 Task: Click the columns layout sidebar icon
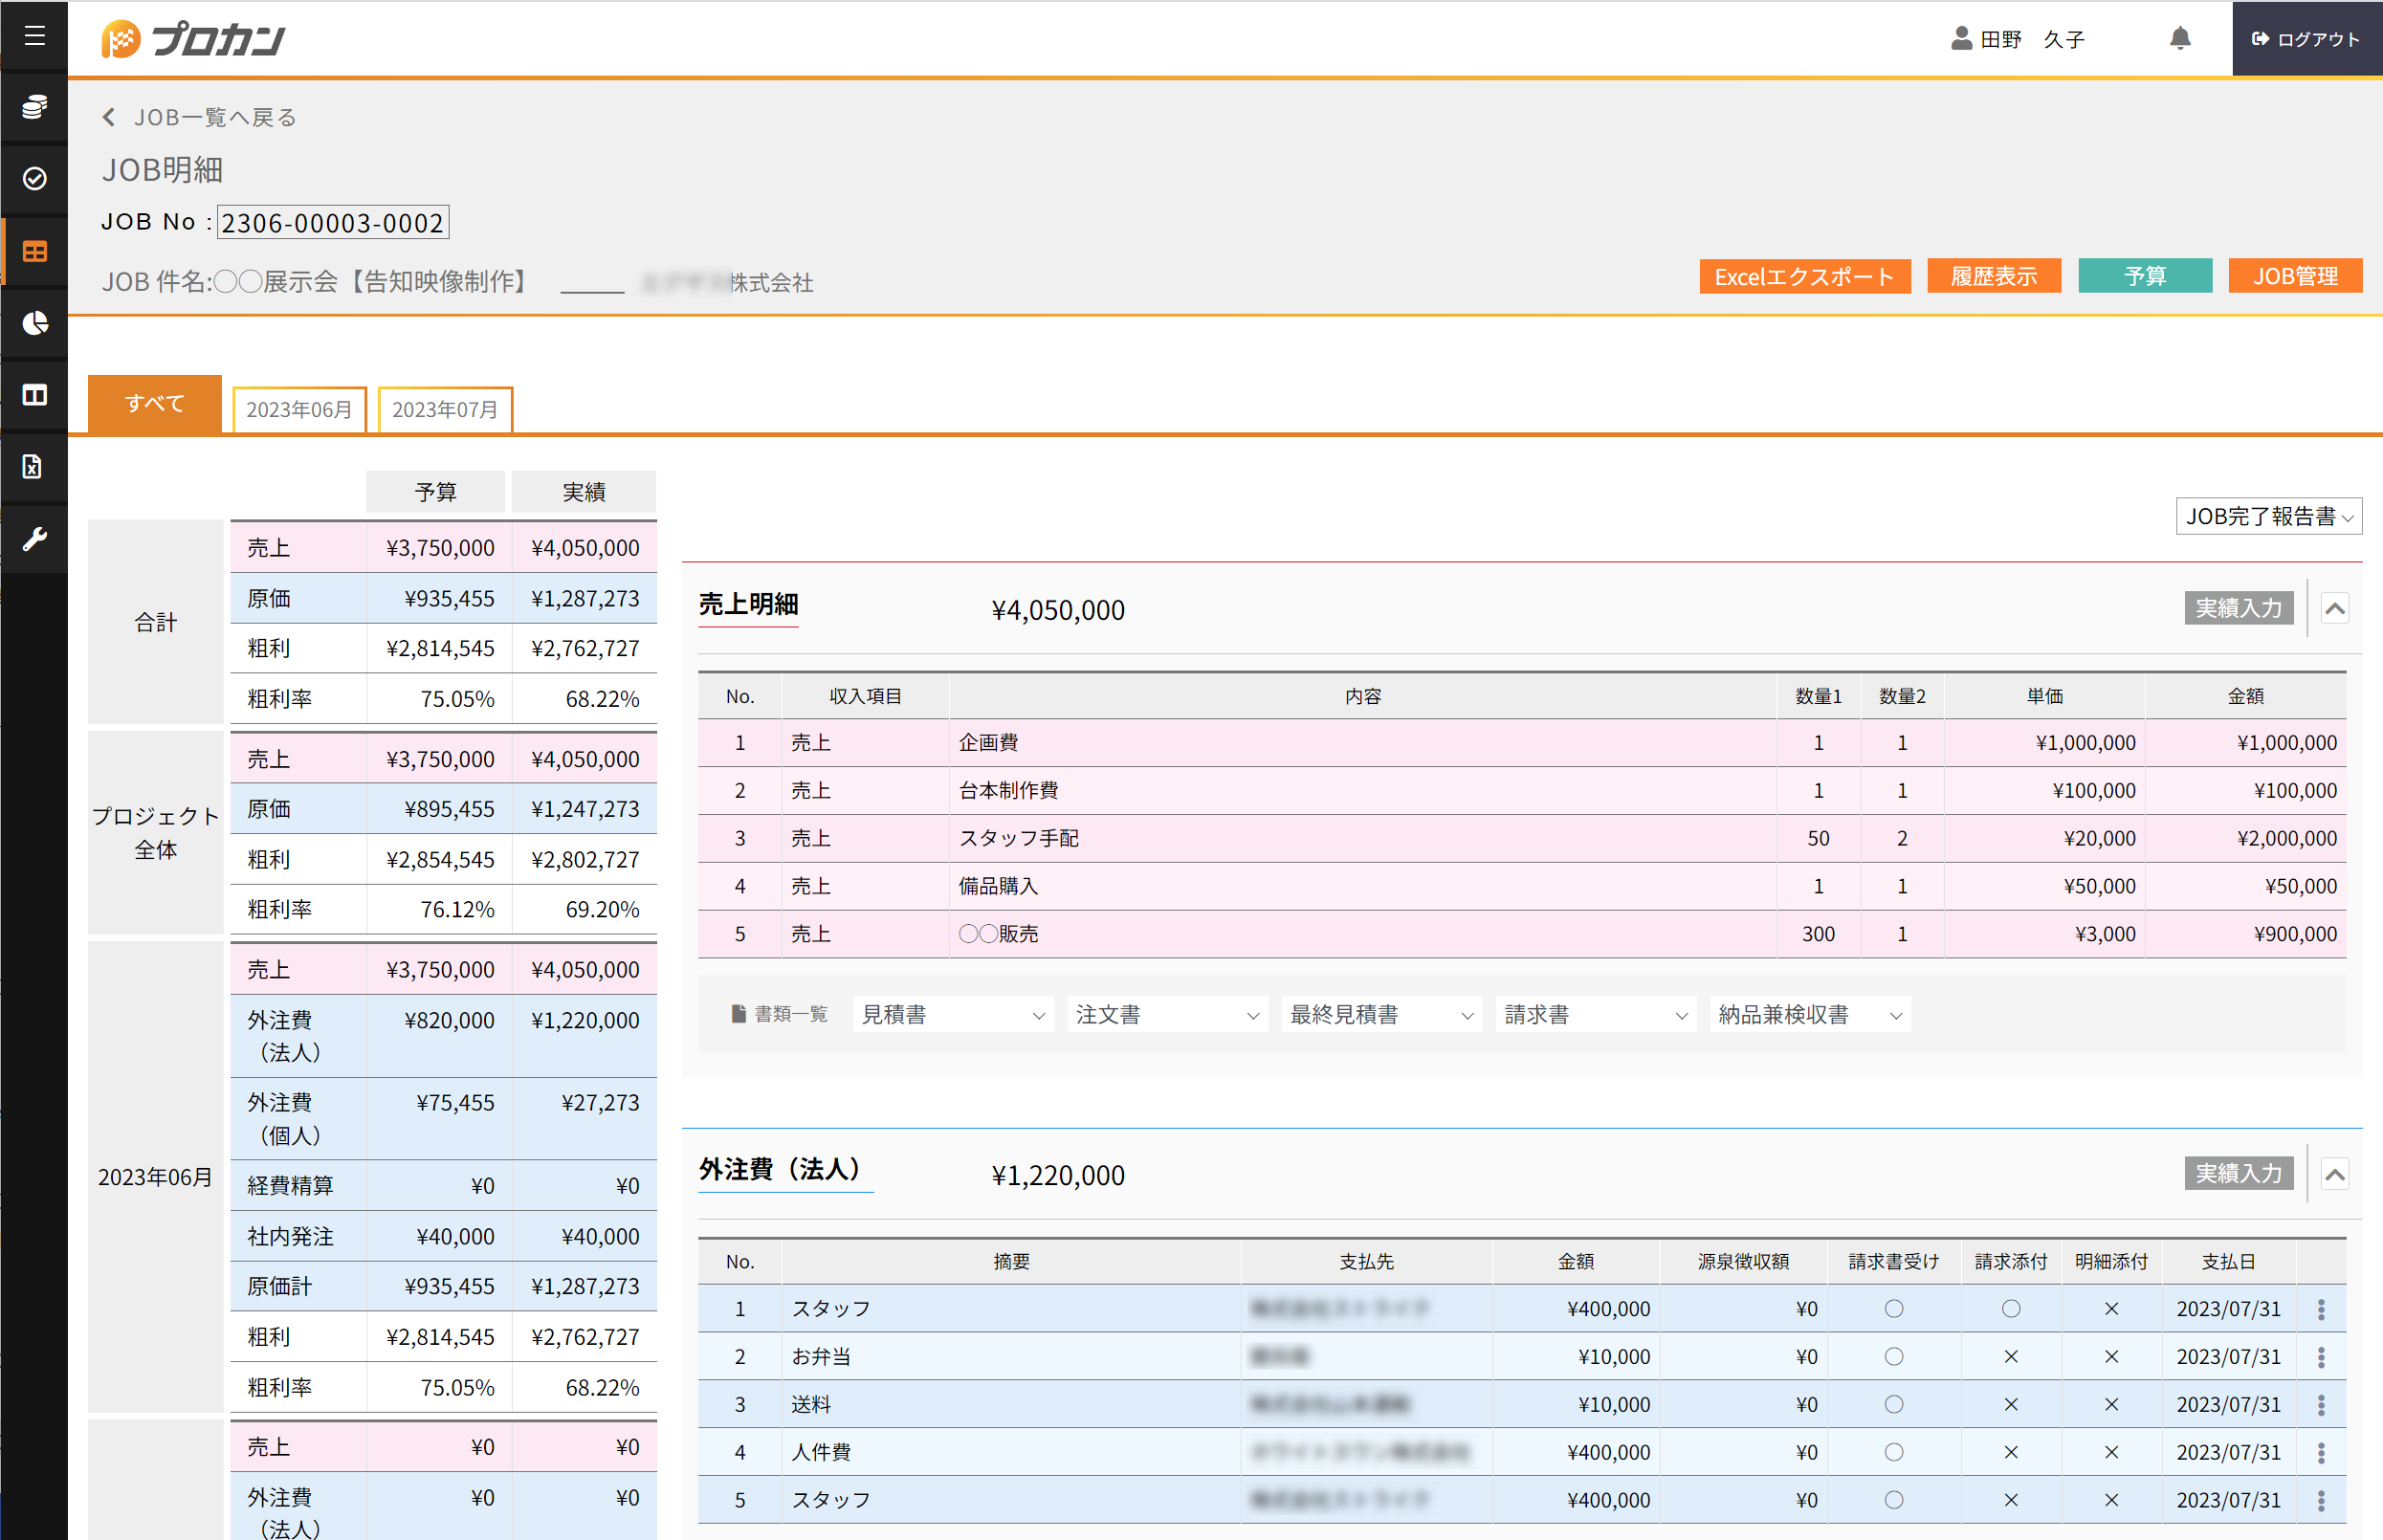tap(34, 395)
